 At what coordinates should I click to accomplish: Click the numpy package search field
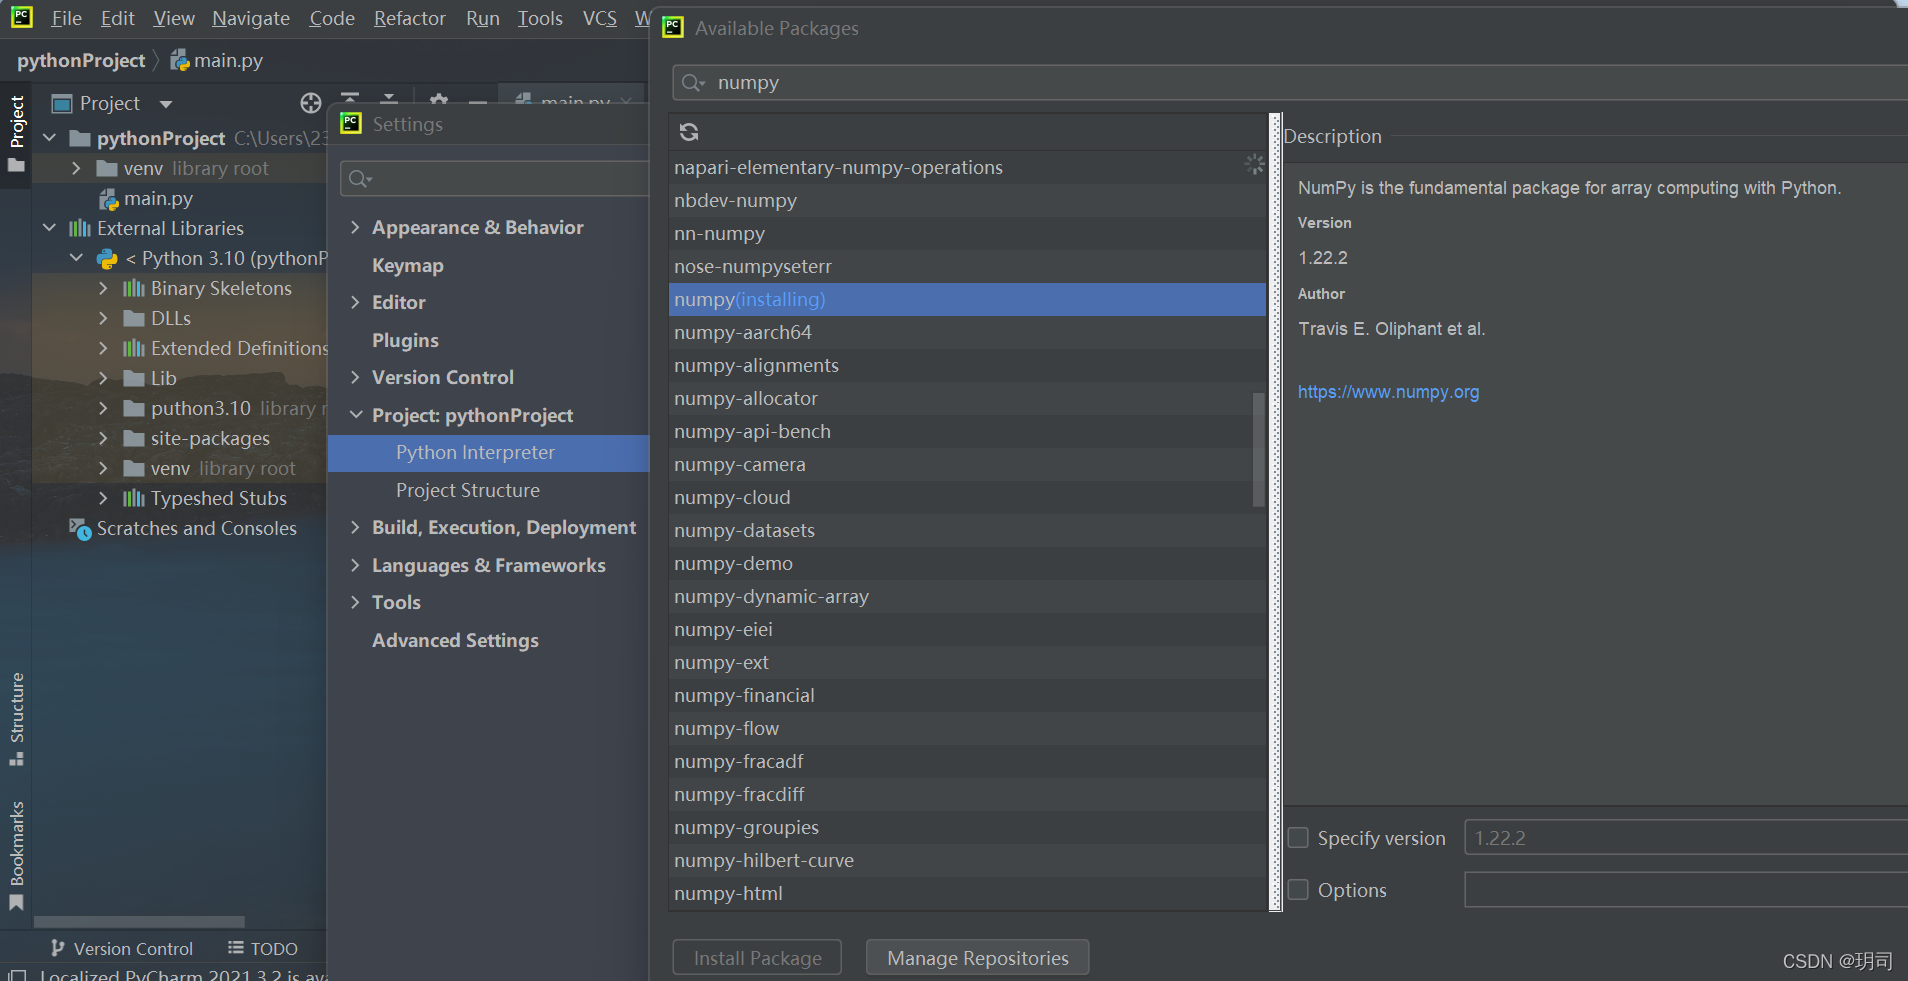[1290, 83]
